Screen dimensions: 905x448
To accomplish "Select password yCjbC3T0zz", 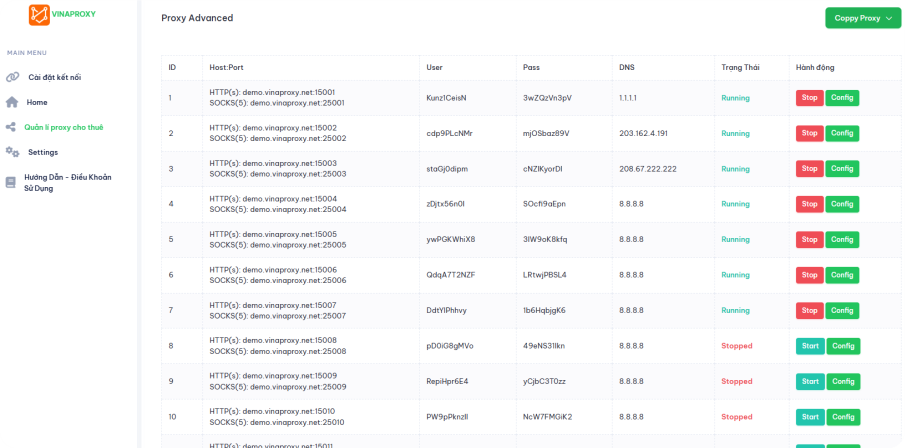I will 544,382.
